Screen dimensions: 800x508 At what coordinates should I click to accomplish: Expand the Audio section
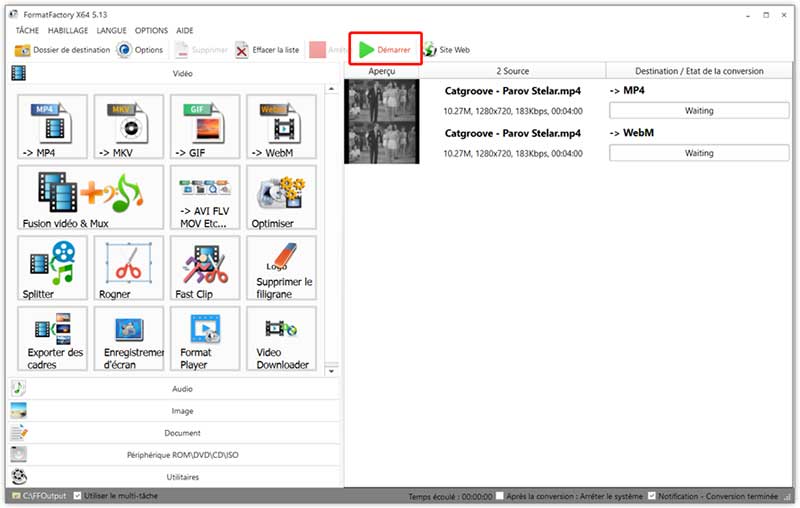click(174, 389)
